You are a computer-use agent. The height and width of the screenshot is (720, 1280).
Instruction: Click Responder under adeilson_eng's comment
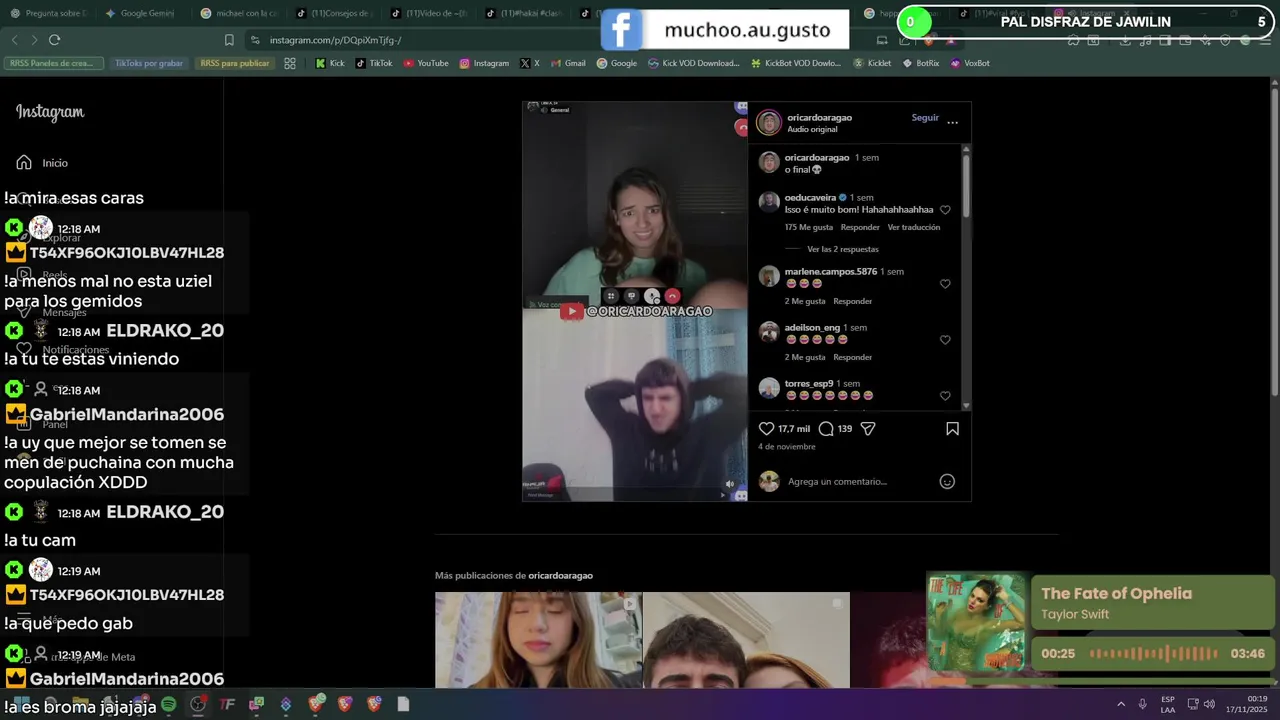pos(852,357)
